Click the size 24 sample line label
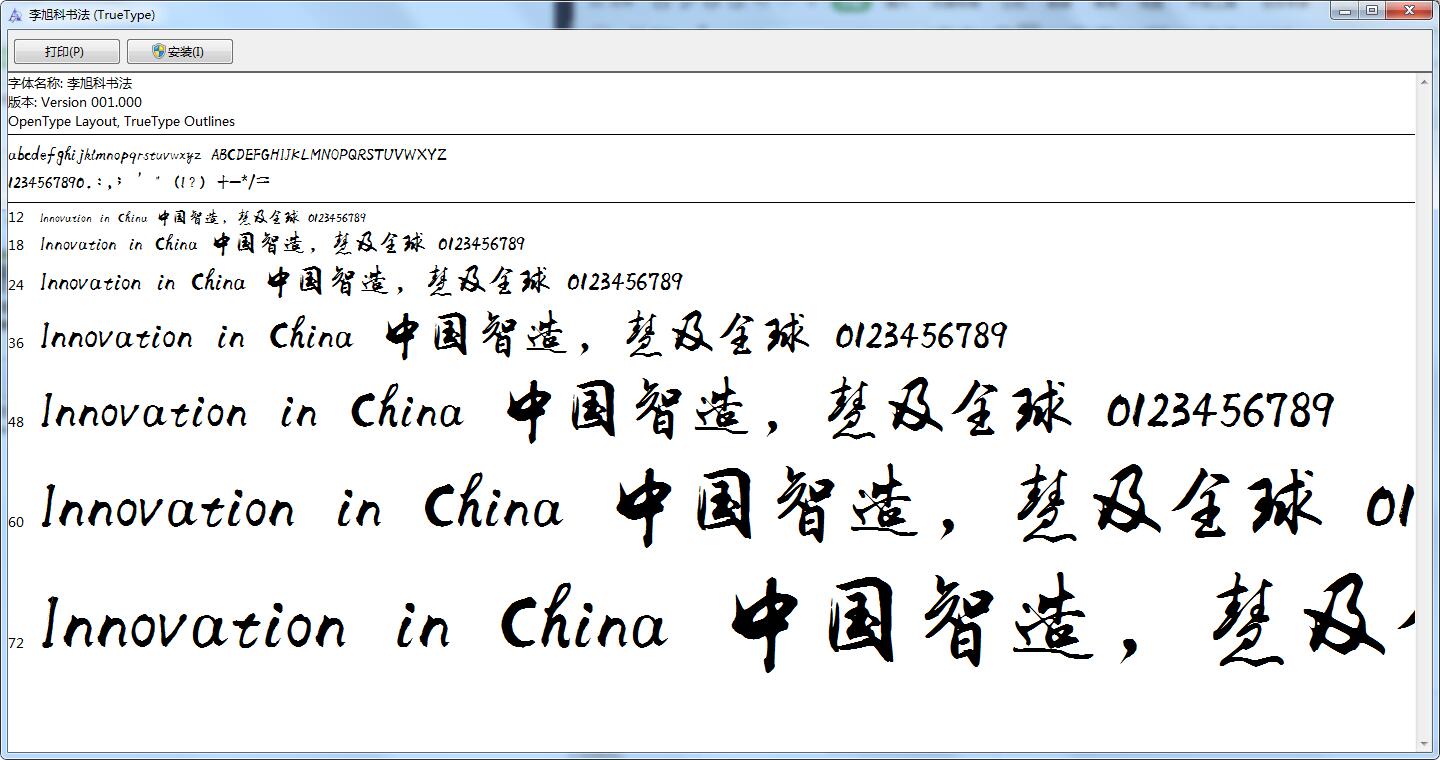 [x=16, y=285]
